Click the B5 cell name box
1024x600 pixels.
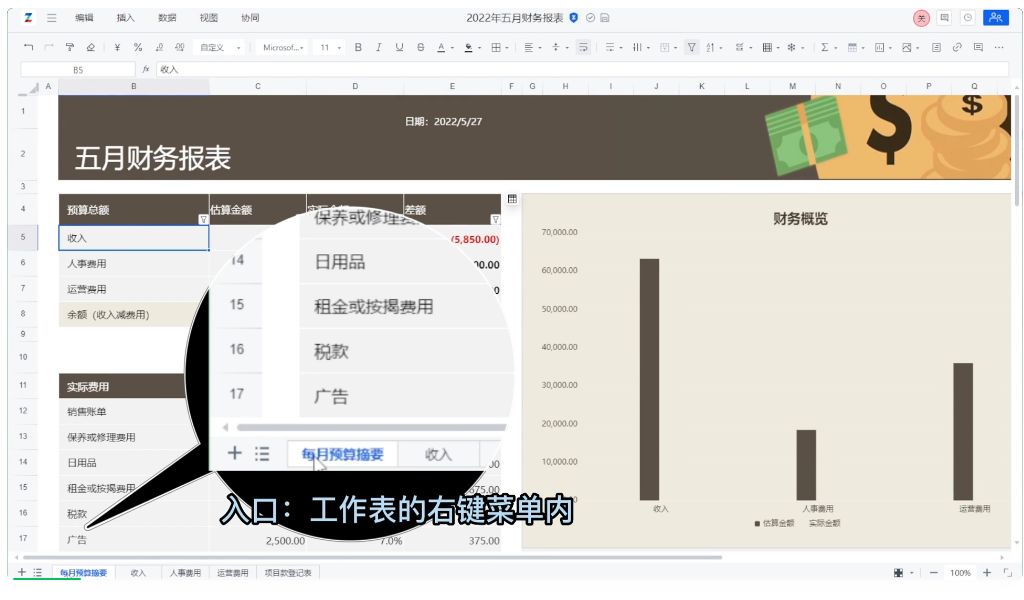click(x=78, y=69)
